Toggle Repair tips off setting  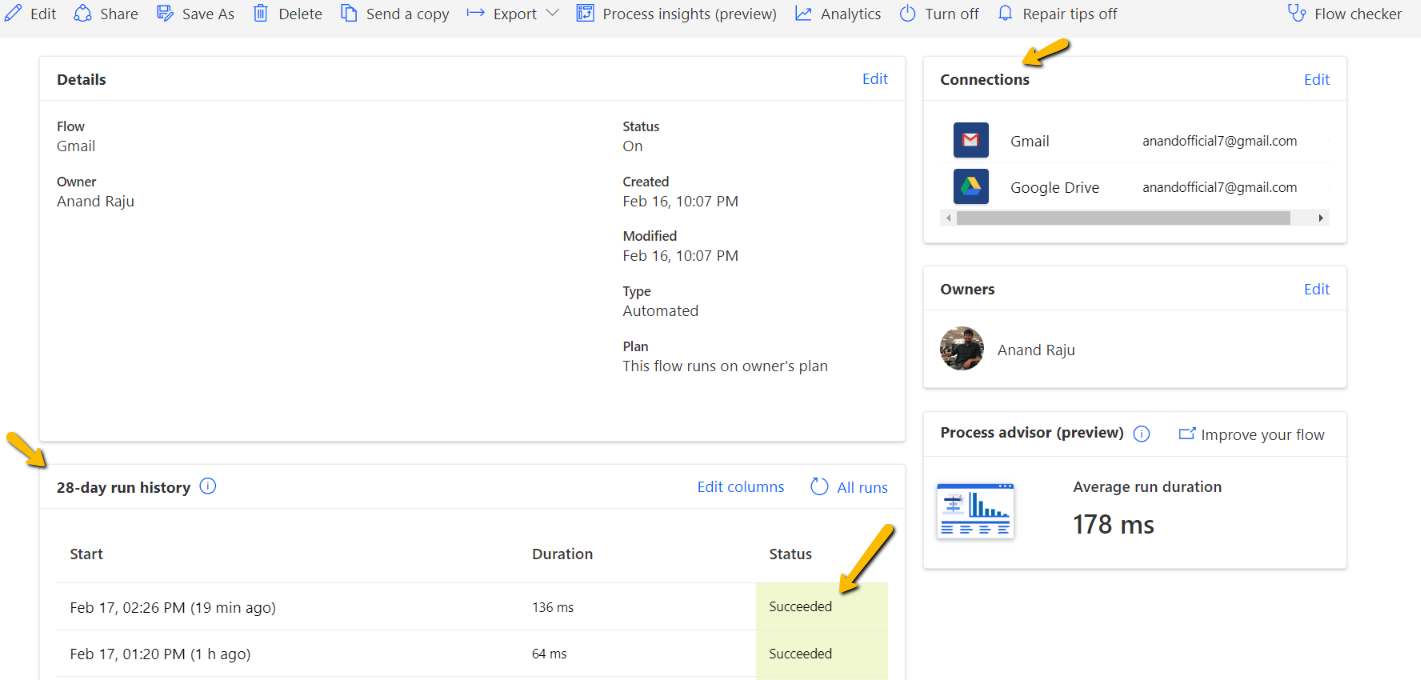[x=1057, y=13]
